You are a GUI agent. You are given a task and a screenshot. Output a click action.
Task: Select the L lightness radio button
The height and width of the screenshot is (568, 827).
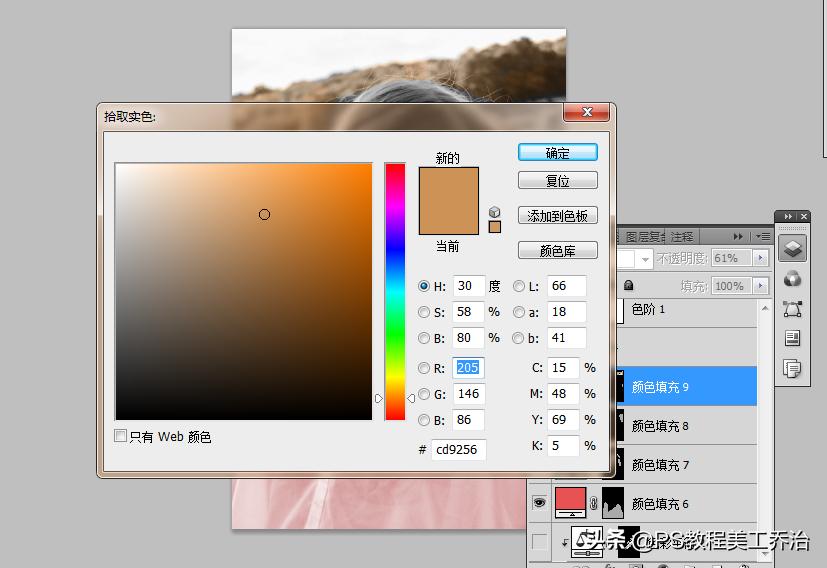click(x=519, y=286)
